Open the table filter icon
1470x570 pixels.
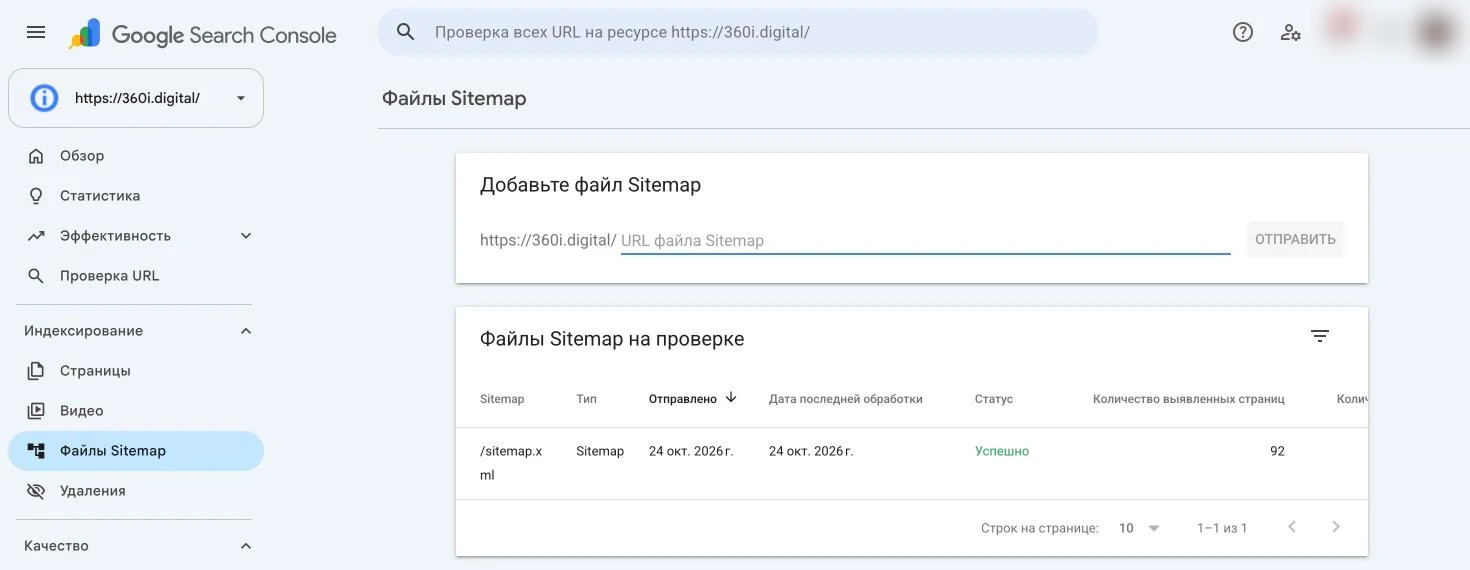[1320, 336]
